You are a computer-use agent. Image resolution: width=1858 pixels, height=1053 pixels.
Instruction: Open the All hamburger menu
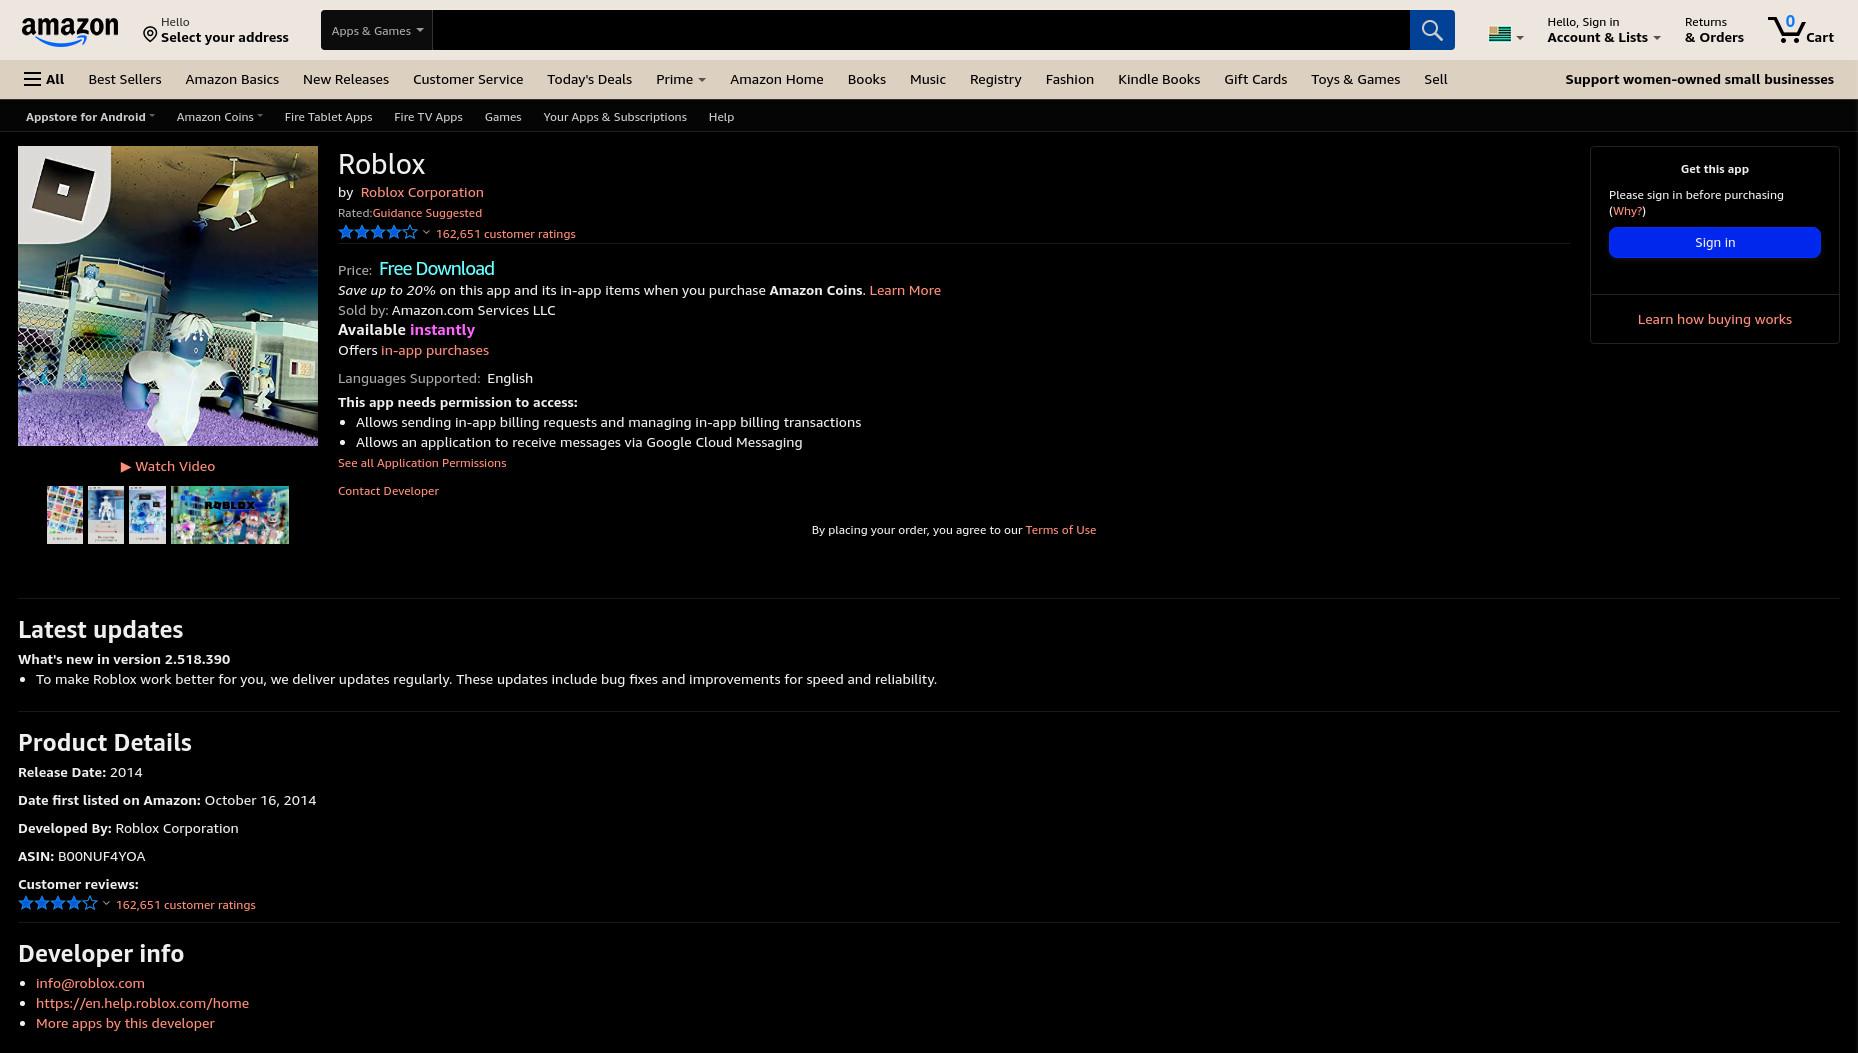(44, 79)
